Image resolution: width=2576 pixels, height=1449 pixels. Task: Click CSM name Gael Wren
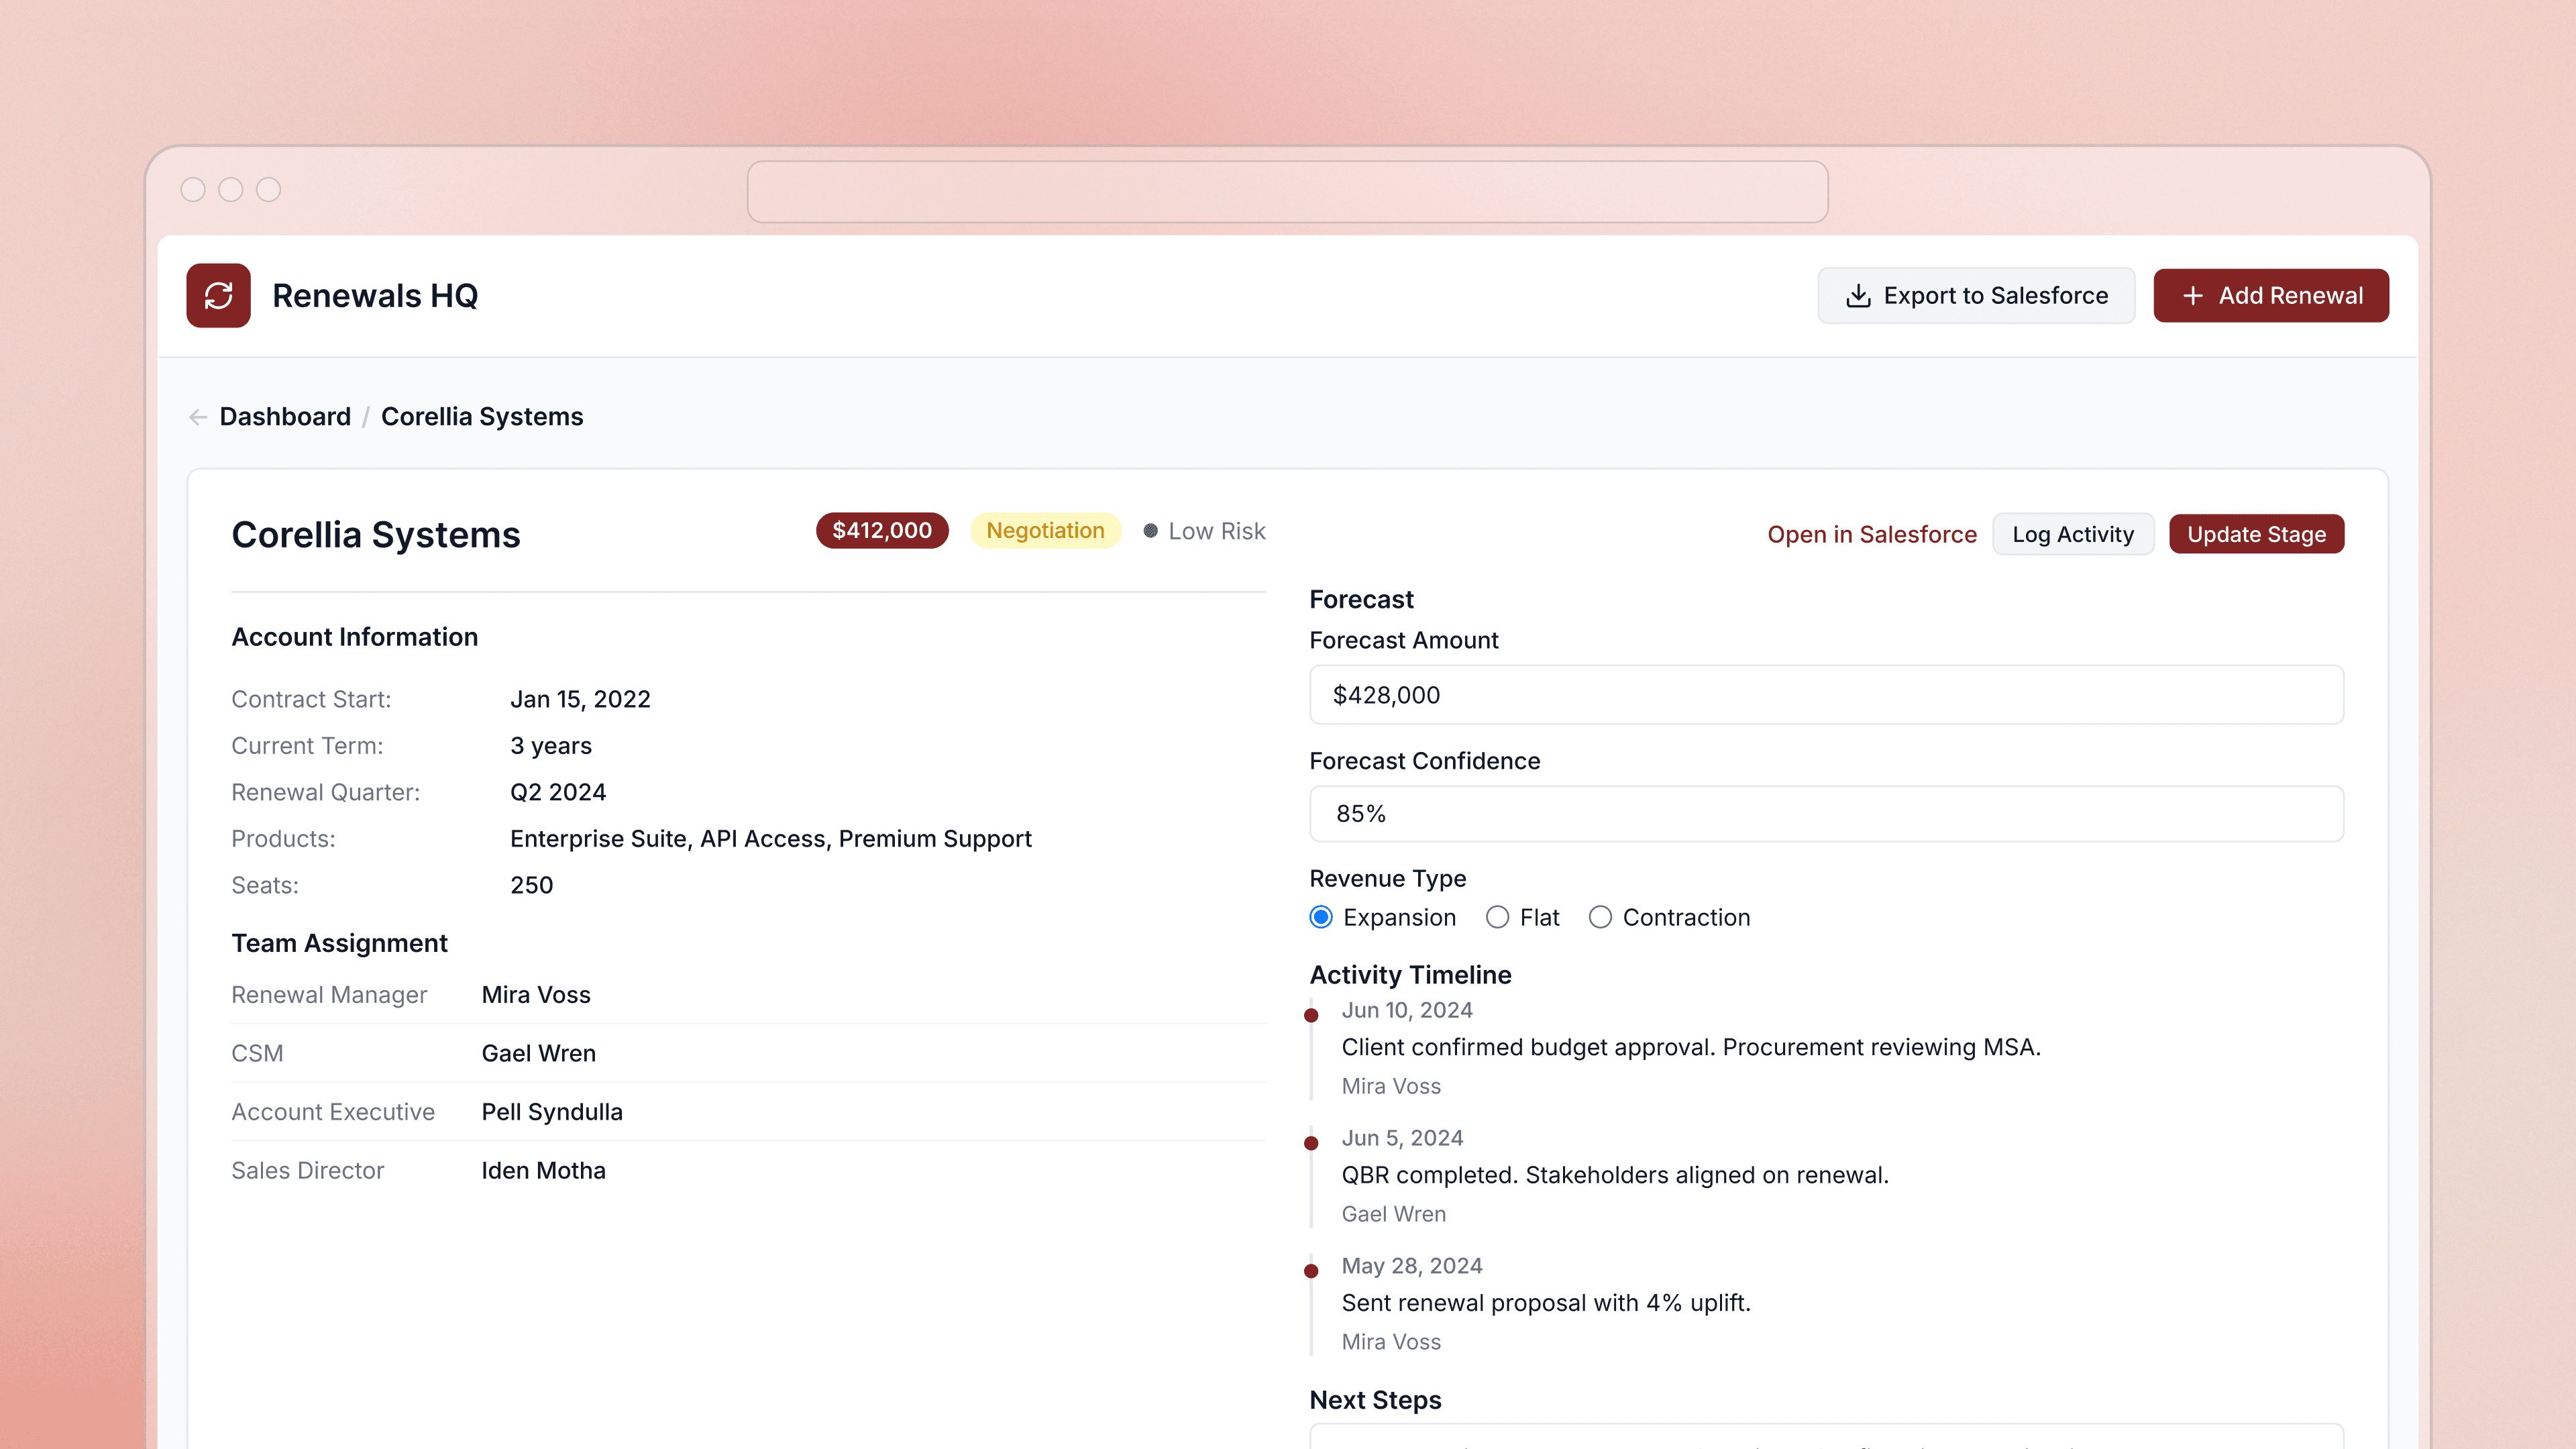(538, 1053)
